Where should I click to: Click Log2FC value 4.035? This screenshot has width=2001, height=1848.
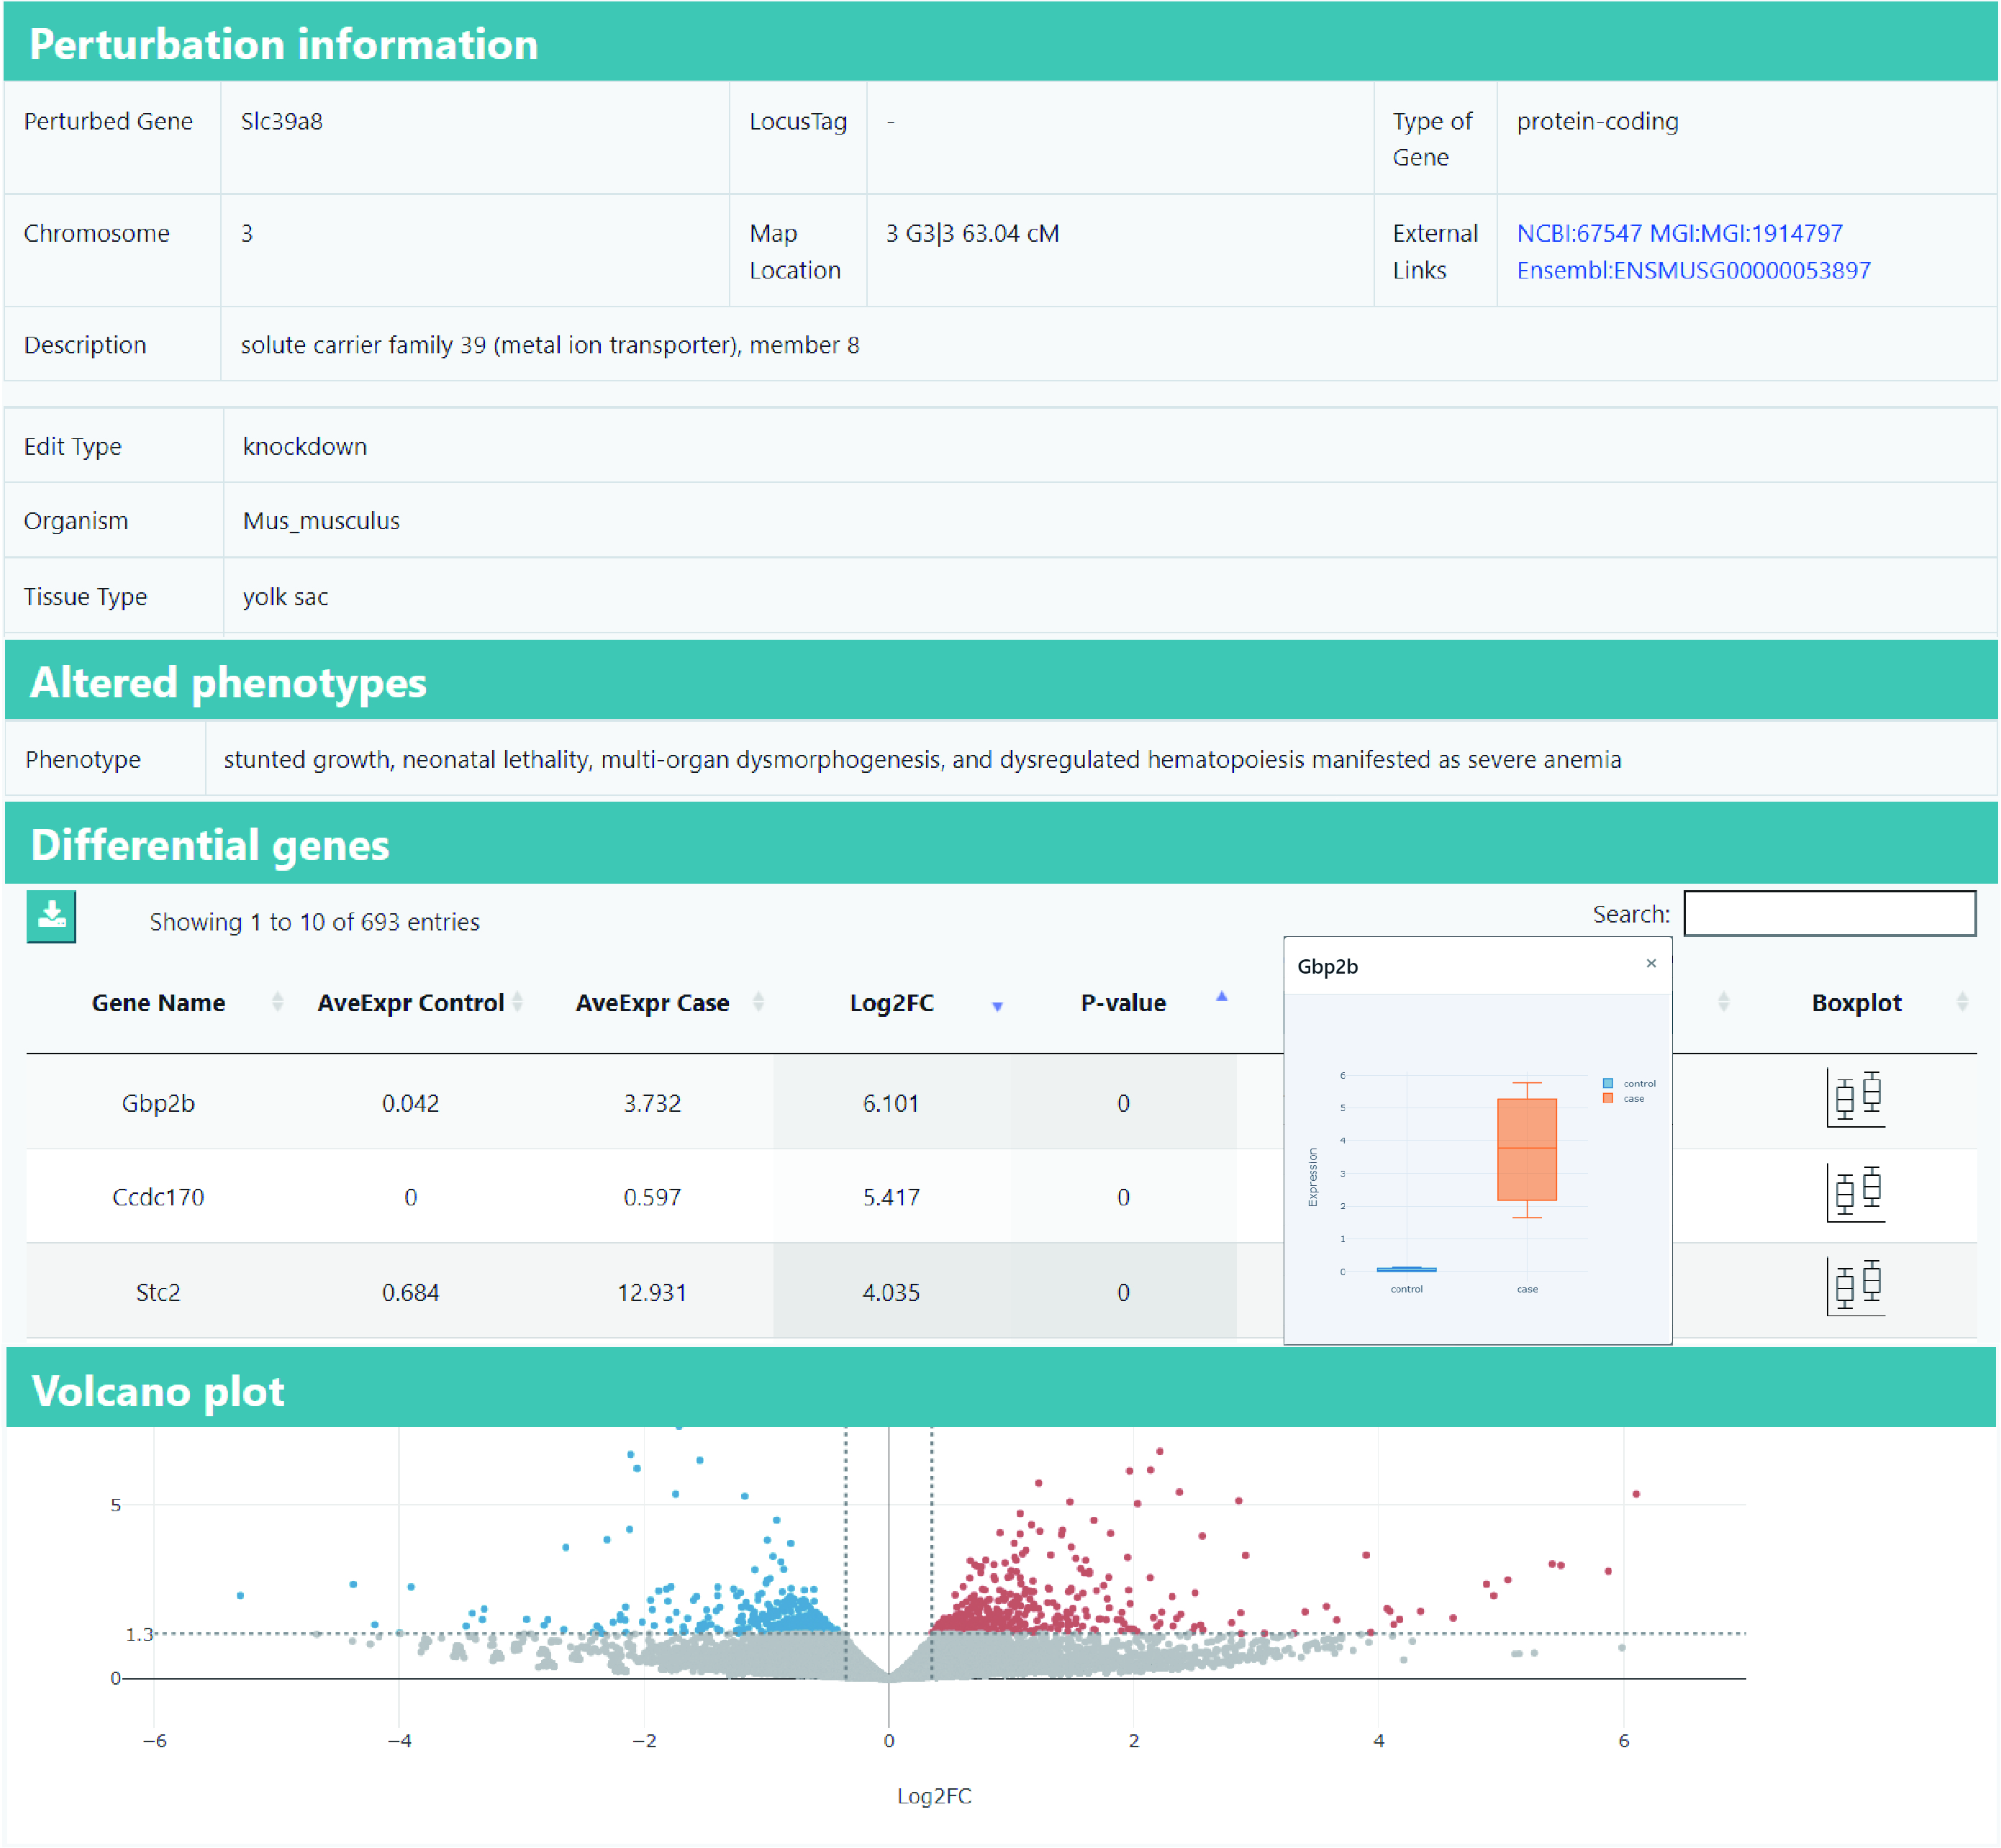tap(891, 1292)
